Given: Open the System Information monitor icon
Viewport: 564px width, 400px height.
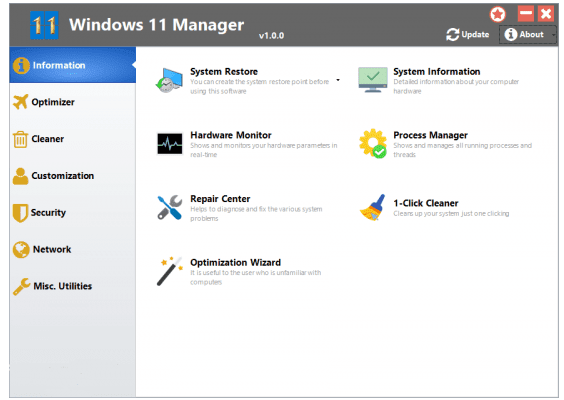Looking at the screenshot, I should coord(373,79).
